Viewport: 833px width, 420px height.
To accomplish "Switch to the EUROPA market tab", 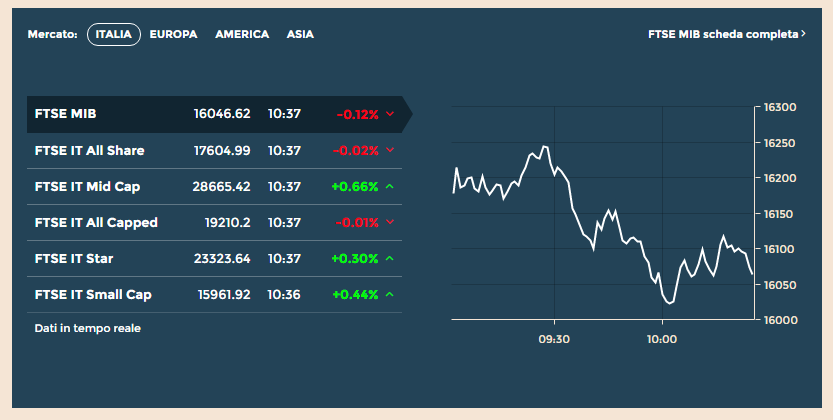I will pos(173,34).
